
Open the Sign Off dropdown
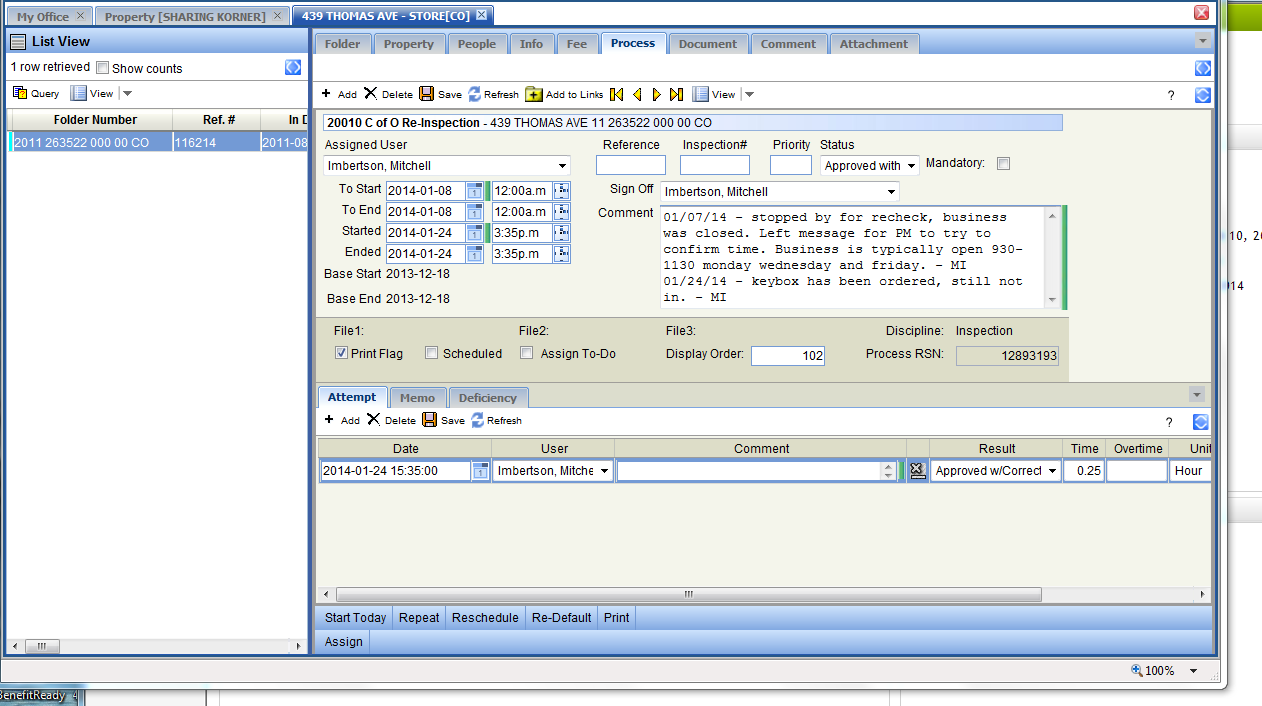click(891, 192)
